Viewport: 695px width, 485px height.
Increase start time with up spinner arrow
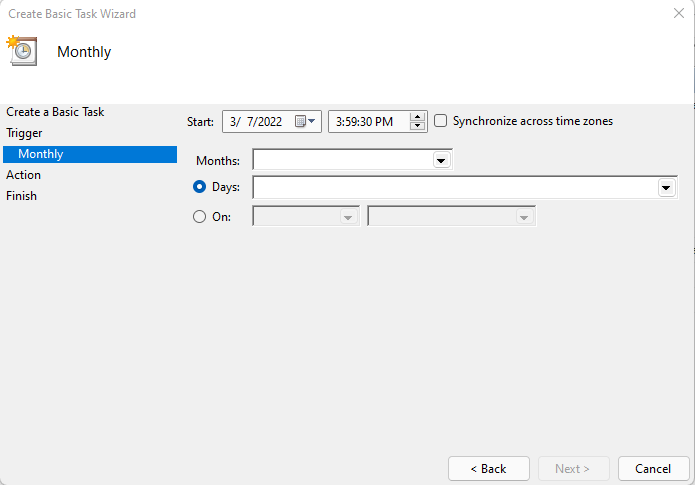click(x=417, y=117)
